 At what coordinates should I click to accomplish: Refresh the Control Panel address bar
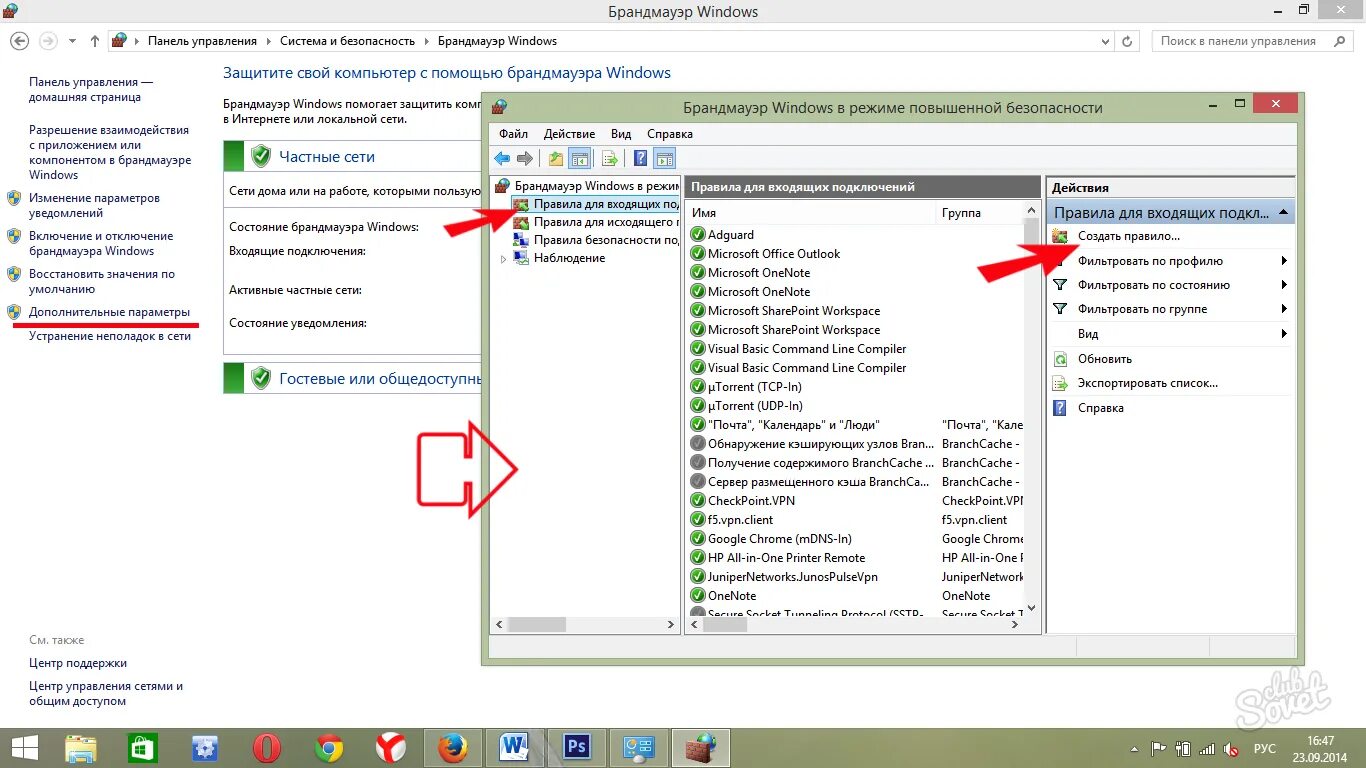1128,41
